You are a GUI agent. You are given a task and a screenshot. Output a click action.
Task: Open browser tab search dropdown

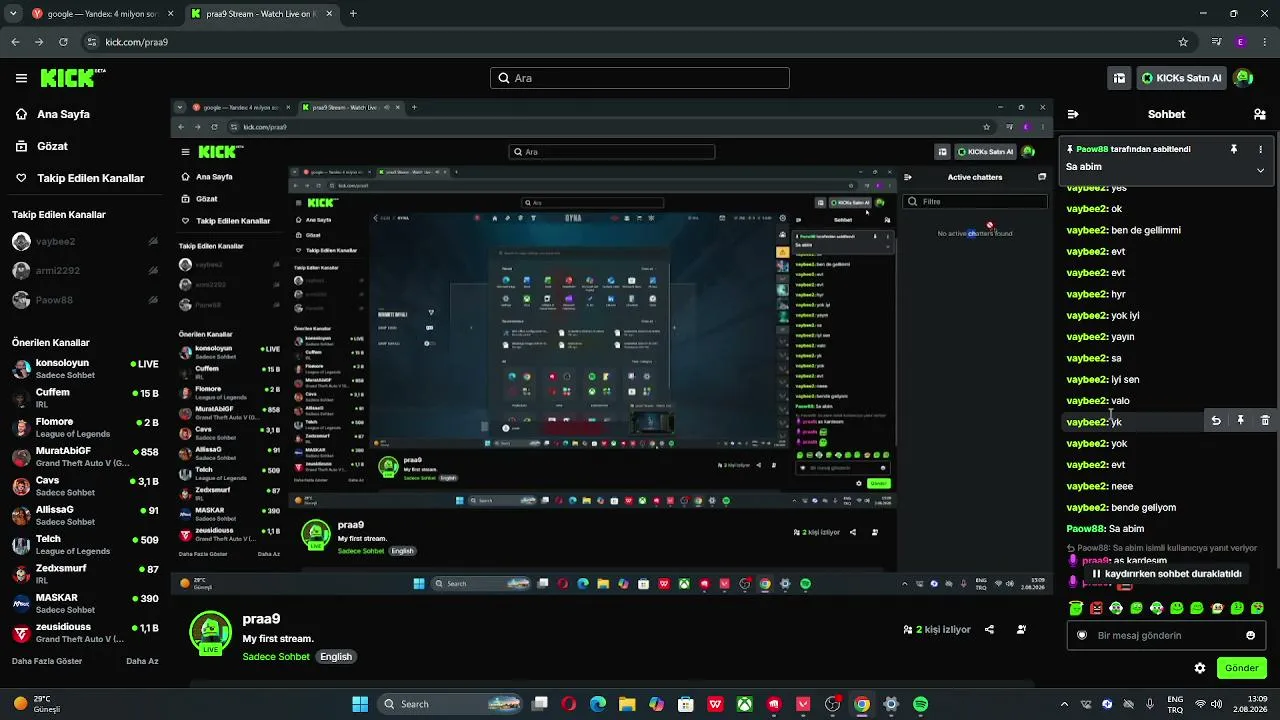coord(13,14)
